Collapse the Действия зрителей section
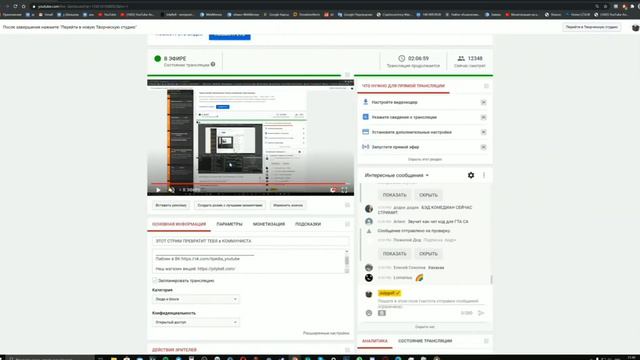 (x=347, y=350)
